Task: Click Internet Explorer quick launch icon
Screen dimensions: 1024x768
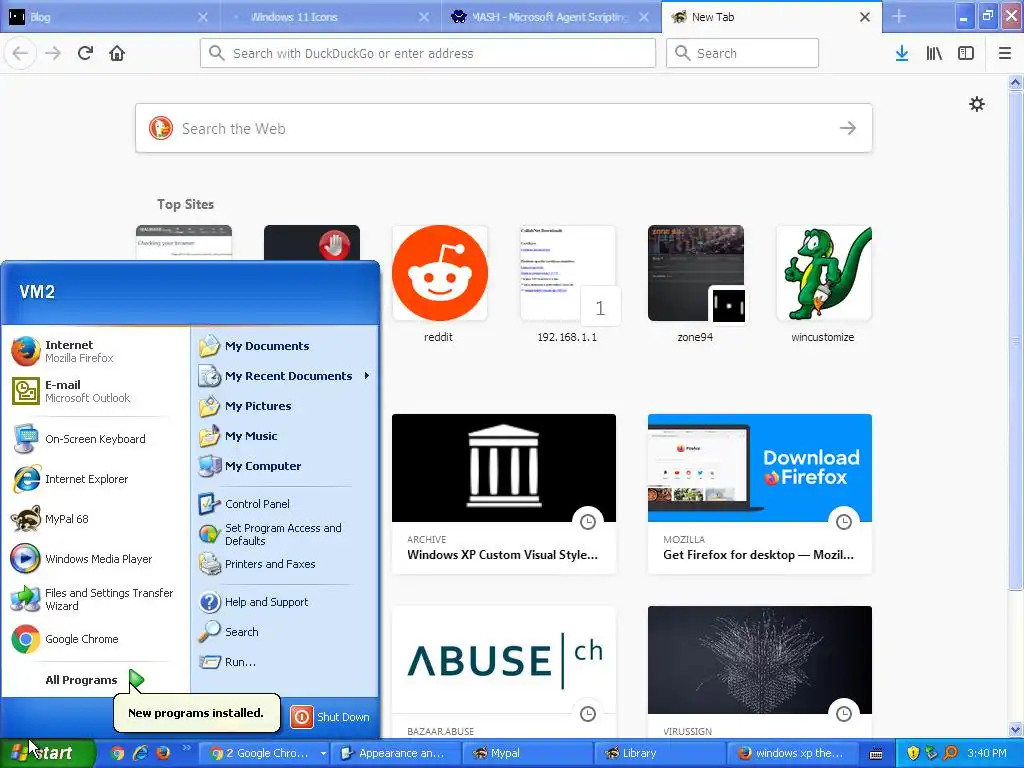Action: tap(140, 753)
